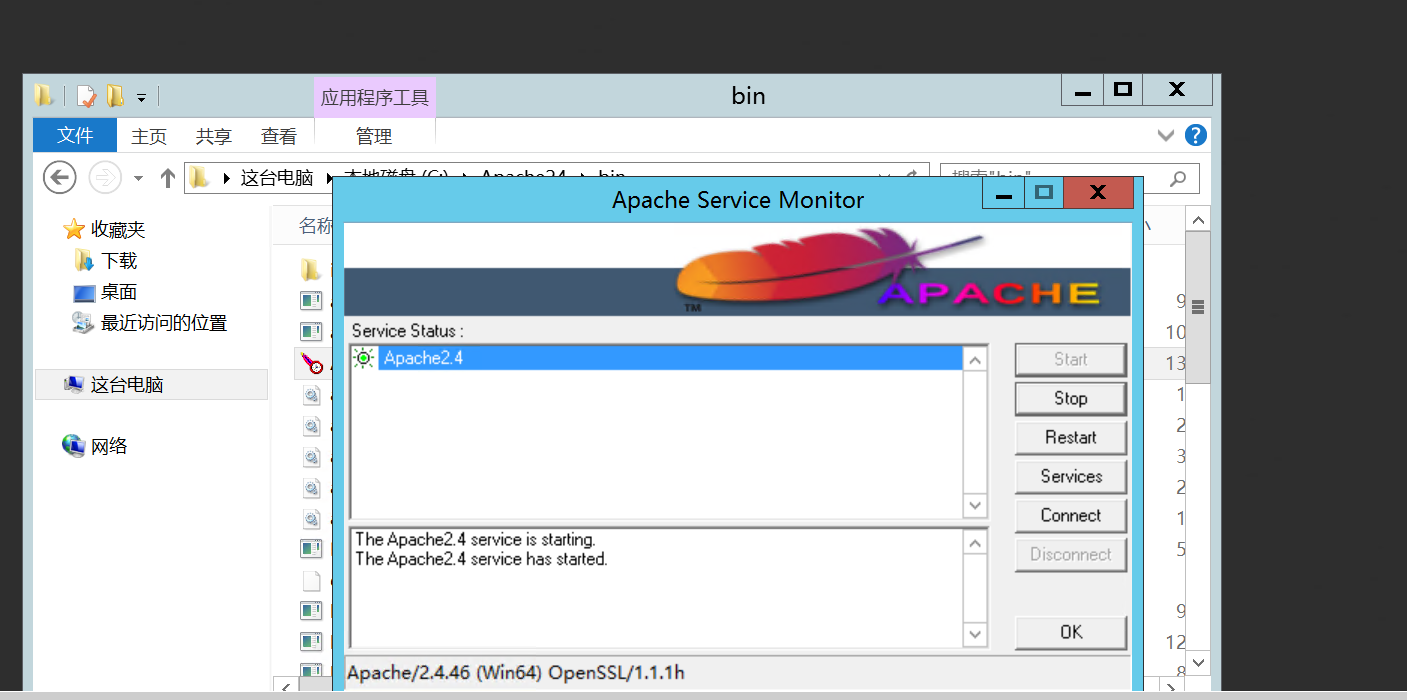Open Explorer help via the question mark icon

coord(1195,135)
